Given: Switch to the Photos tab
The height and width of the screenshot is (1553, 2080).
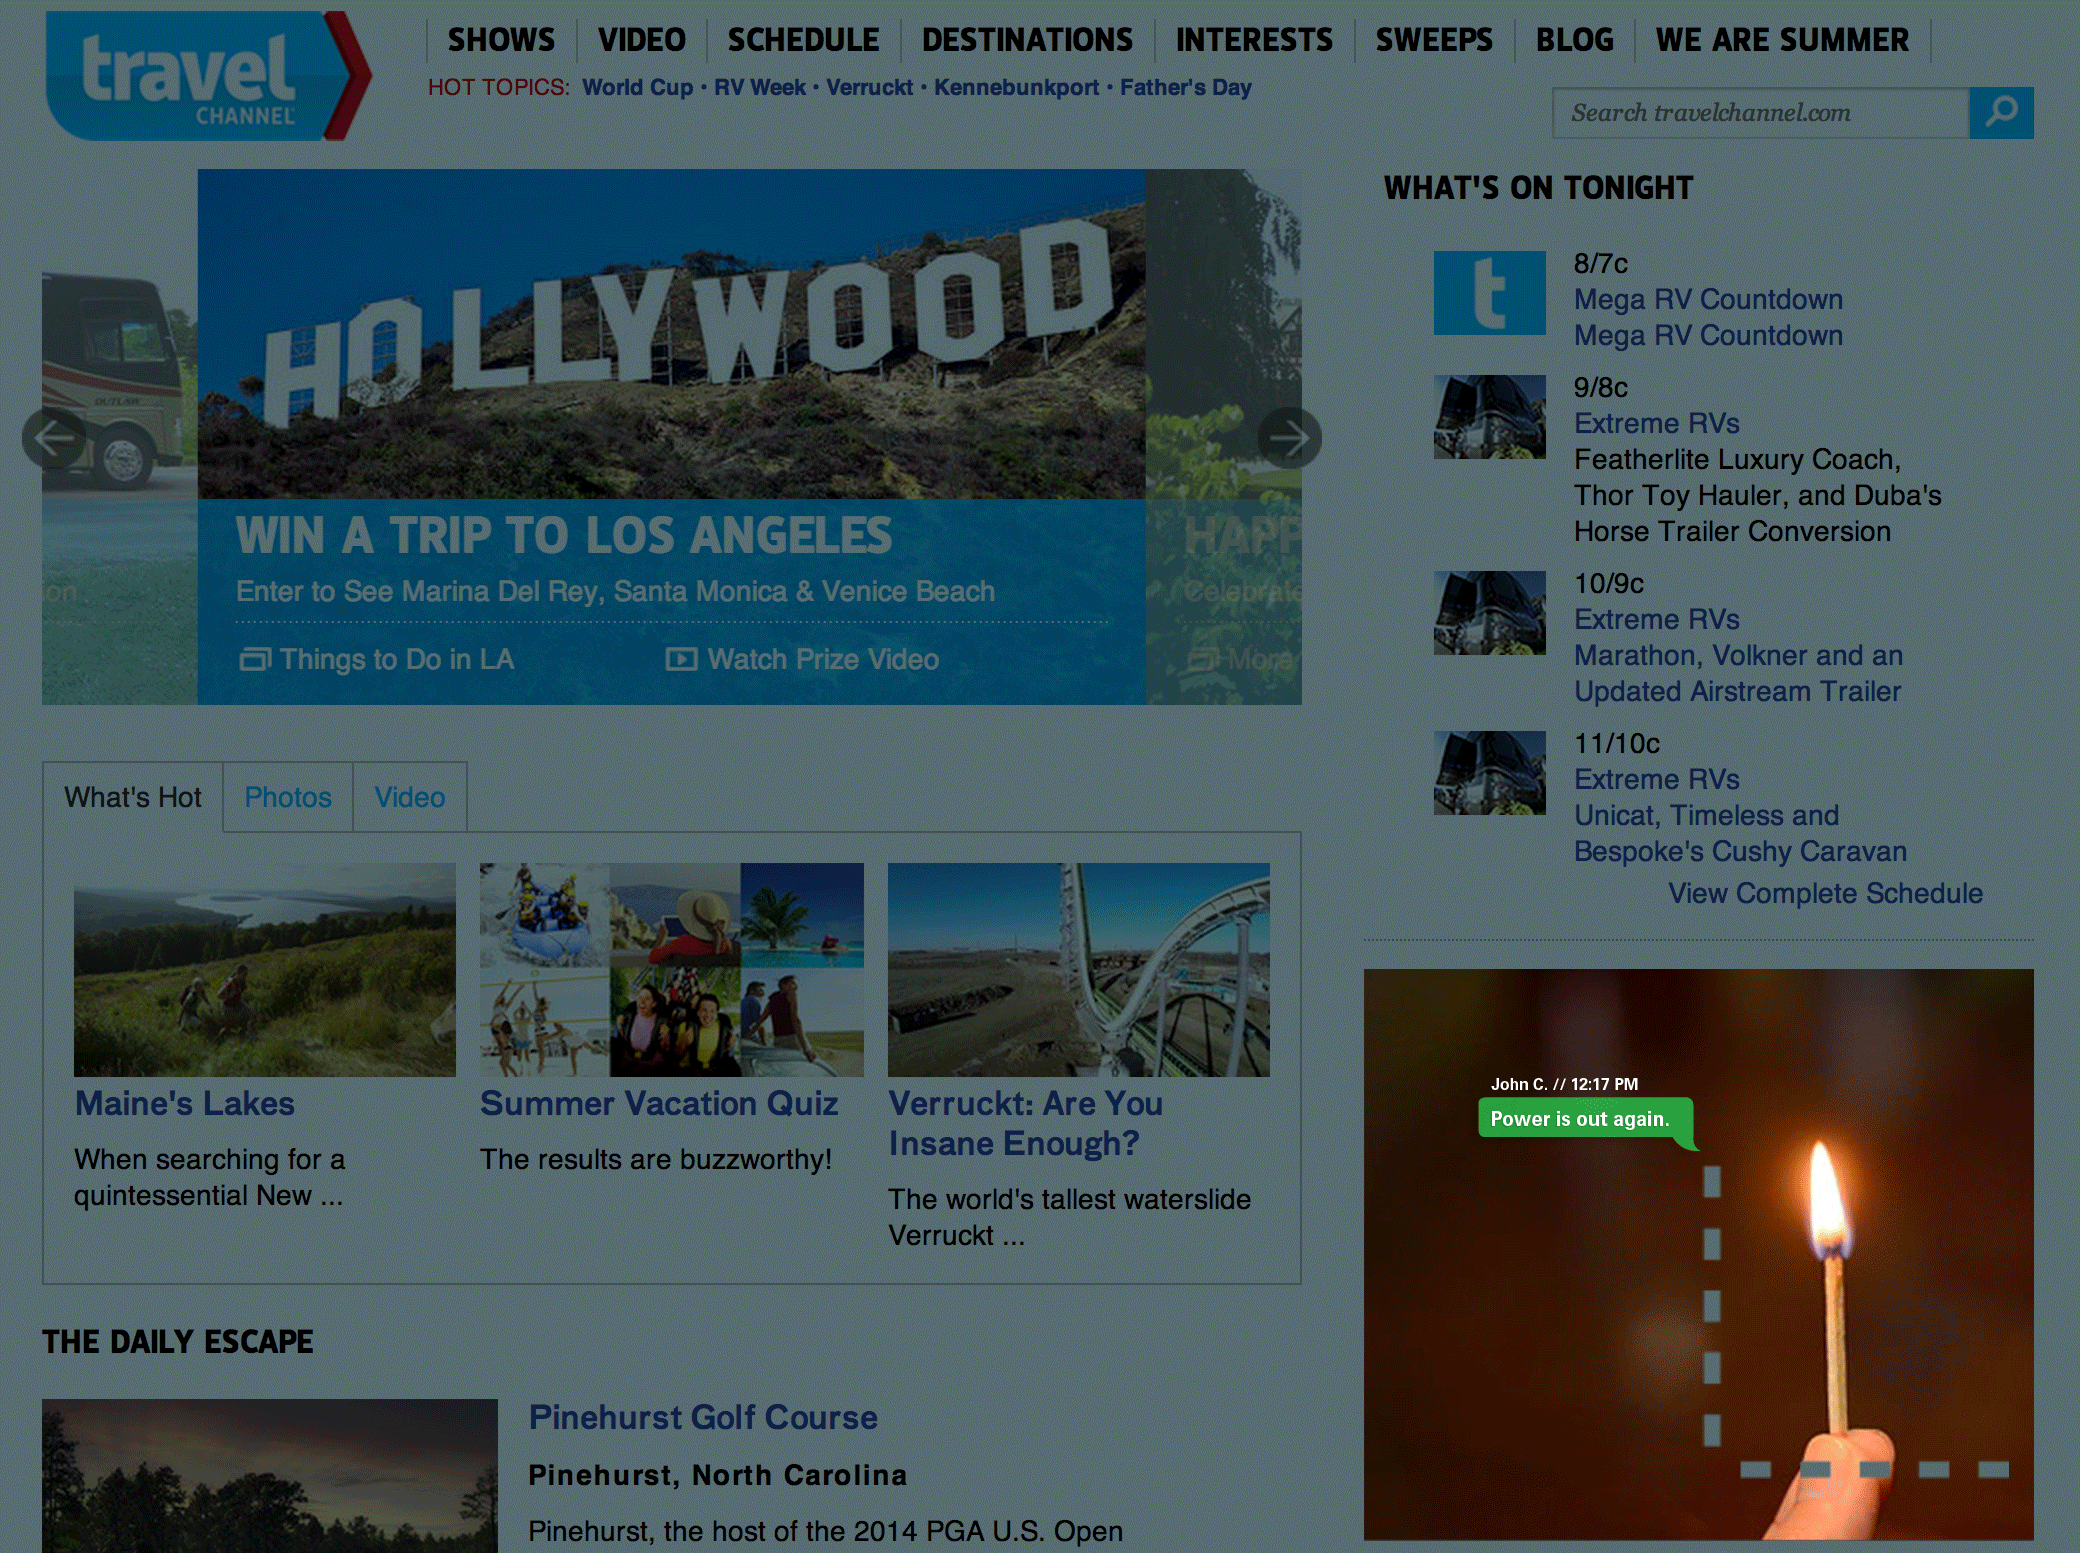Looking at the screenshot, I should (288, 797).
